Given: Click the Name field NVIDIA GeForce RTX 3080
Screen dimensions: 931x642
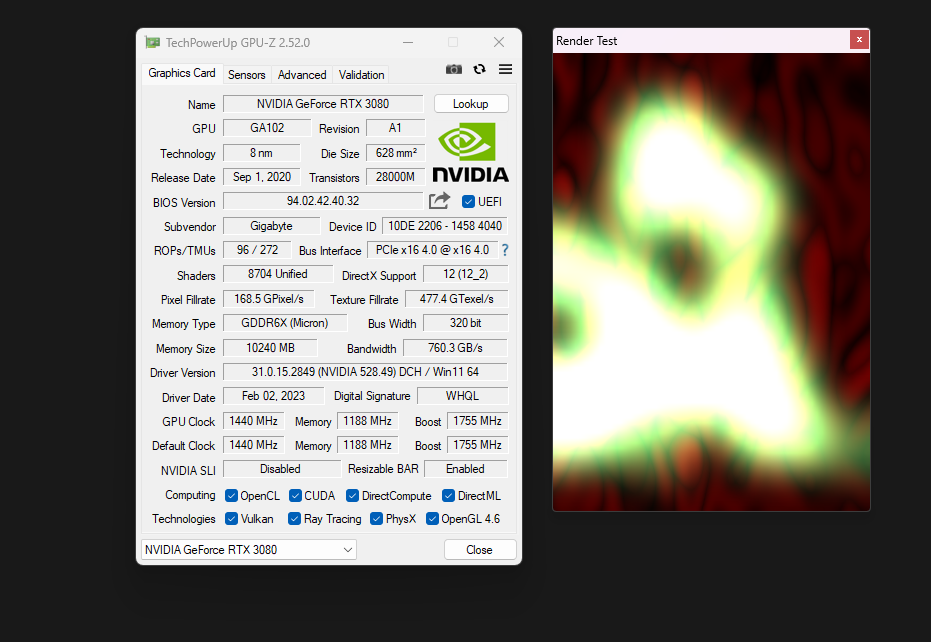Looking at the screenshot, I should pyautogui.click(x=323, y=104).
